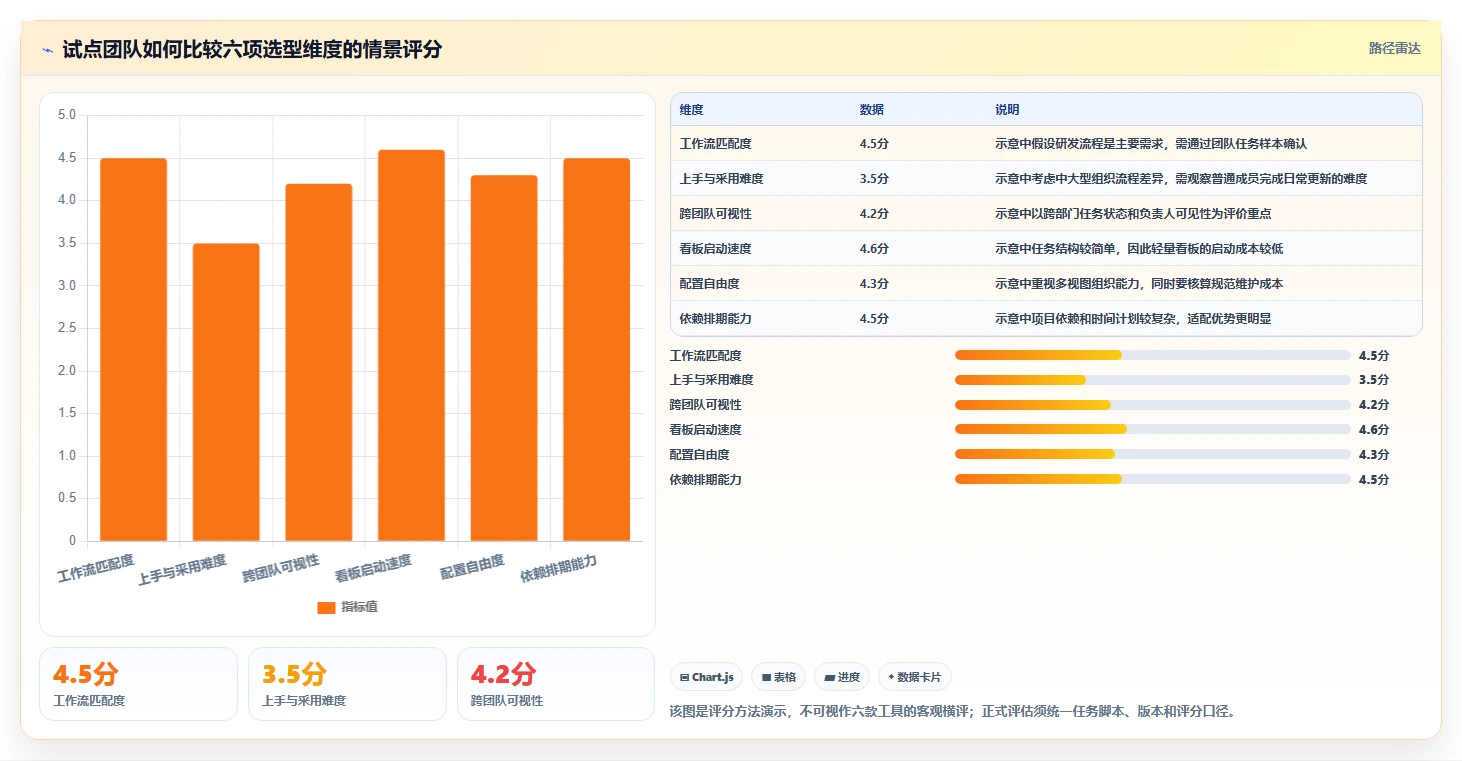
Task: Click the 工作流匹配度 bar in the chart
Action: [133, 350]
